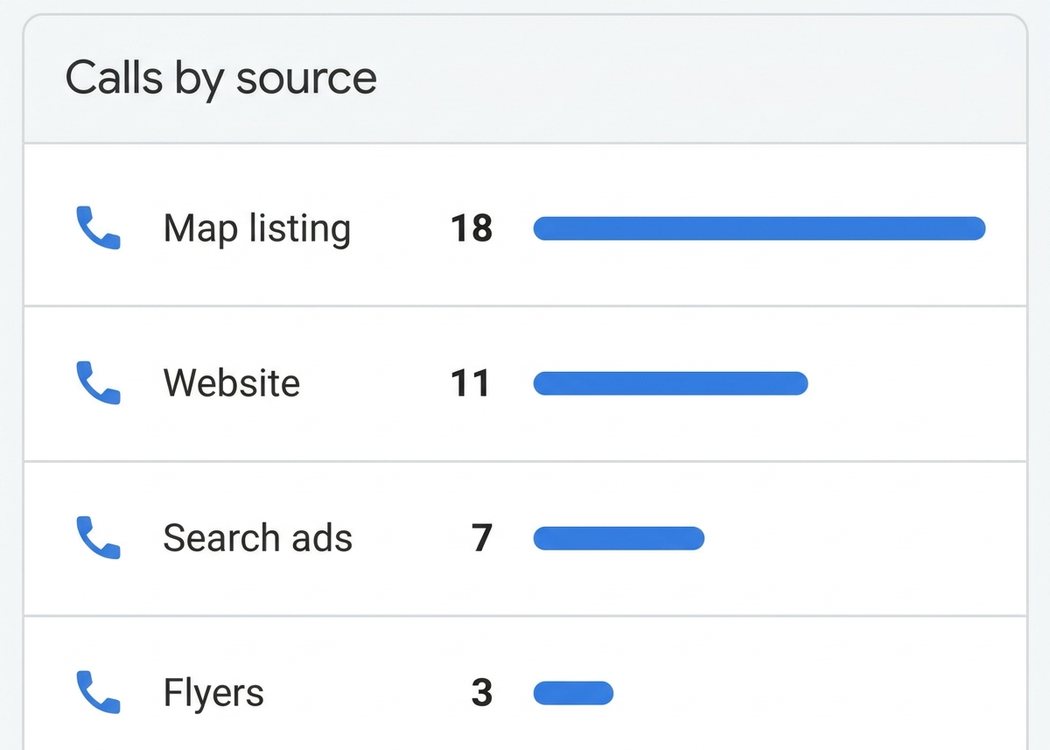Click the blue bar for Website calls
The height and width of the screenshot is (750, 1050).
(670, 383)
